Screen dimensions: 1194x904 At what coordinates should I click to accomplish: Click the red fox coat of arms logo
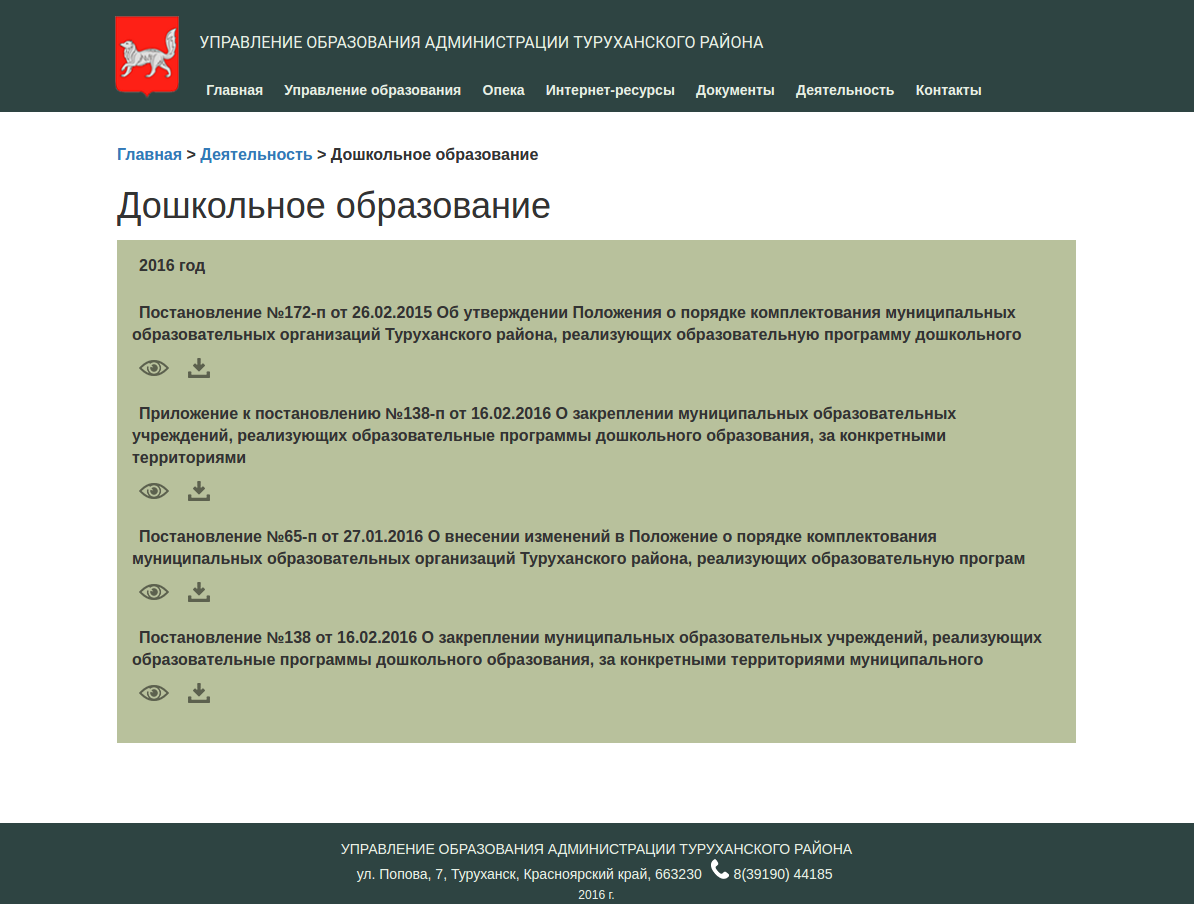pos(147,56)
